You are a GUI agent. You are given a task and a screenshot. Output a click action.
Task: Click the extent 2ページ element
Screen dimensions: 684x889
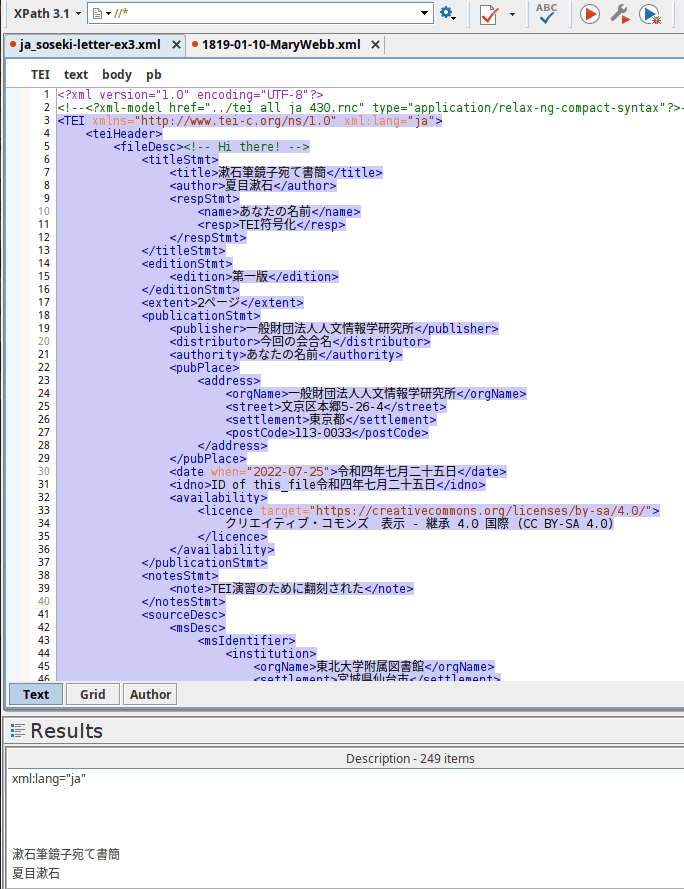(x=222, y=303)
